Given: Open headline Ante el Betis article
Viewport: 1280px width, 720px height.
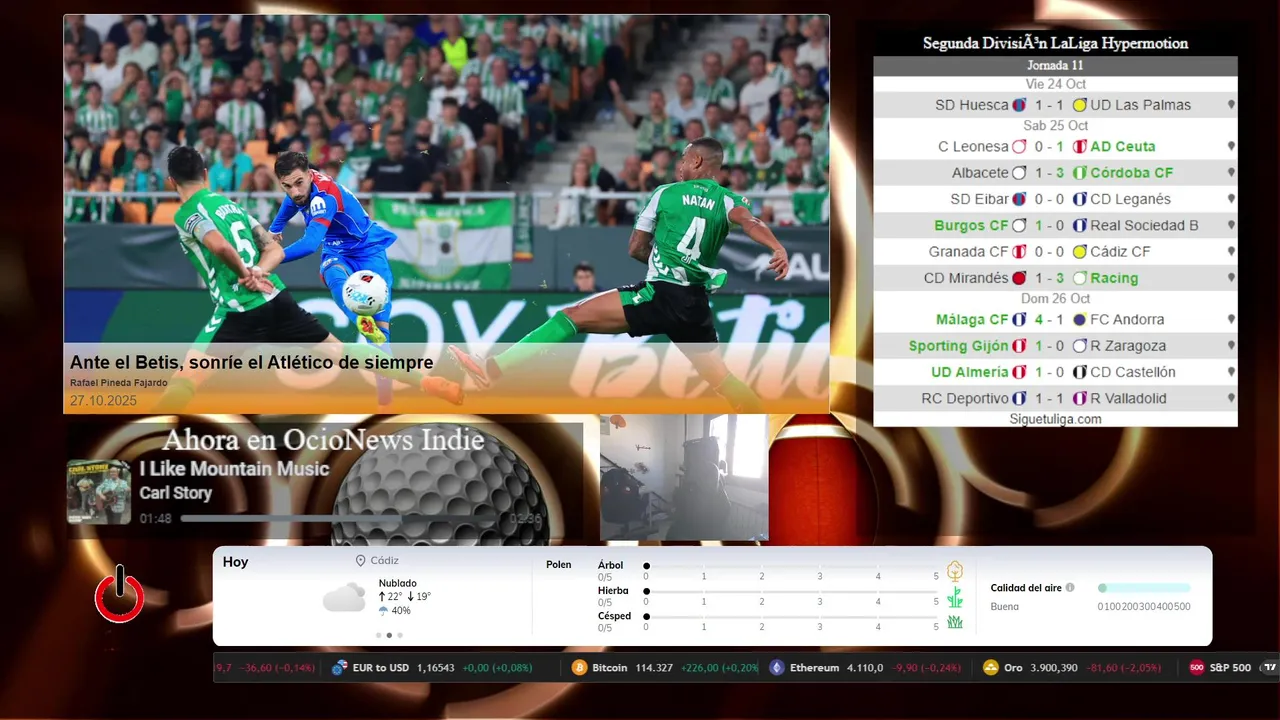Looking at the screenshot, I should pyautogui.click(x=251, y=362).
